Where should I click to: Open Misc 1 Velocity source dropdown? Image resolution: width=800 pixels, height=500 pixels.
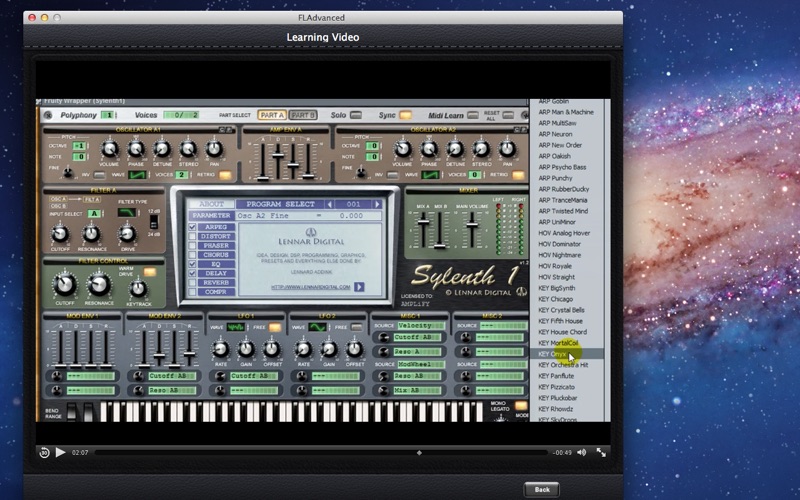pos(421,326)
